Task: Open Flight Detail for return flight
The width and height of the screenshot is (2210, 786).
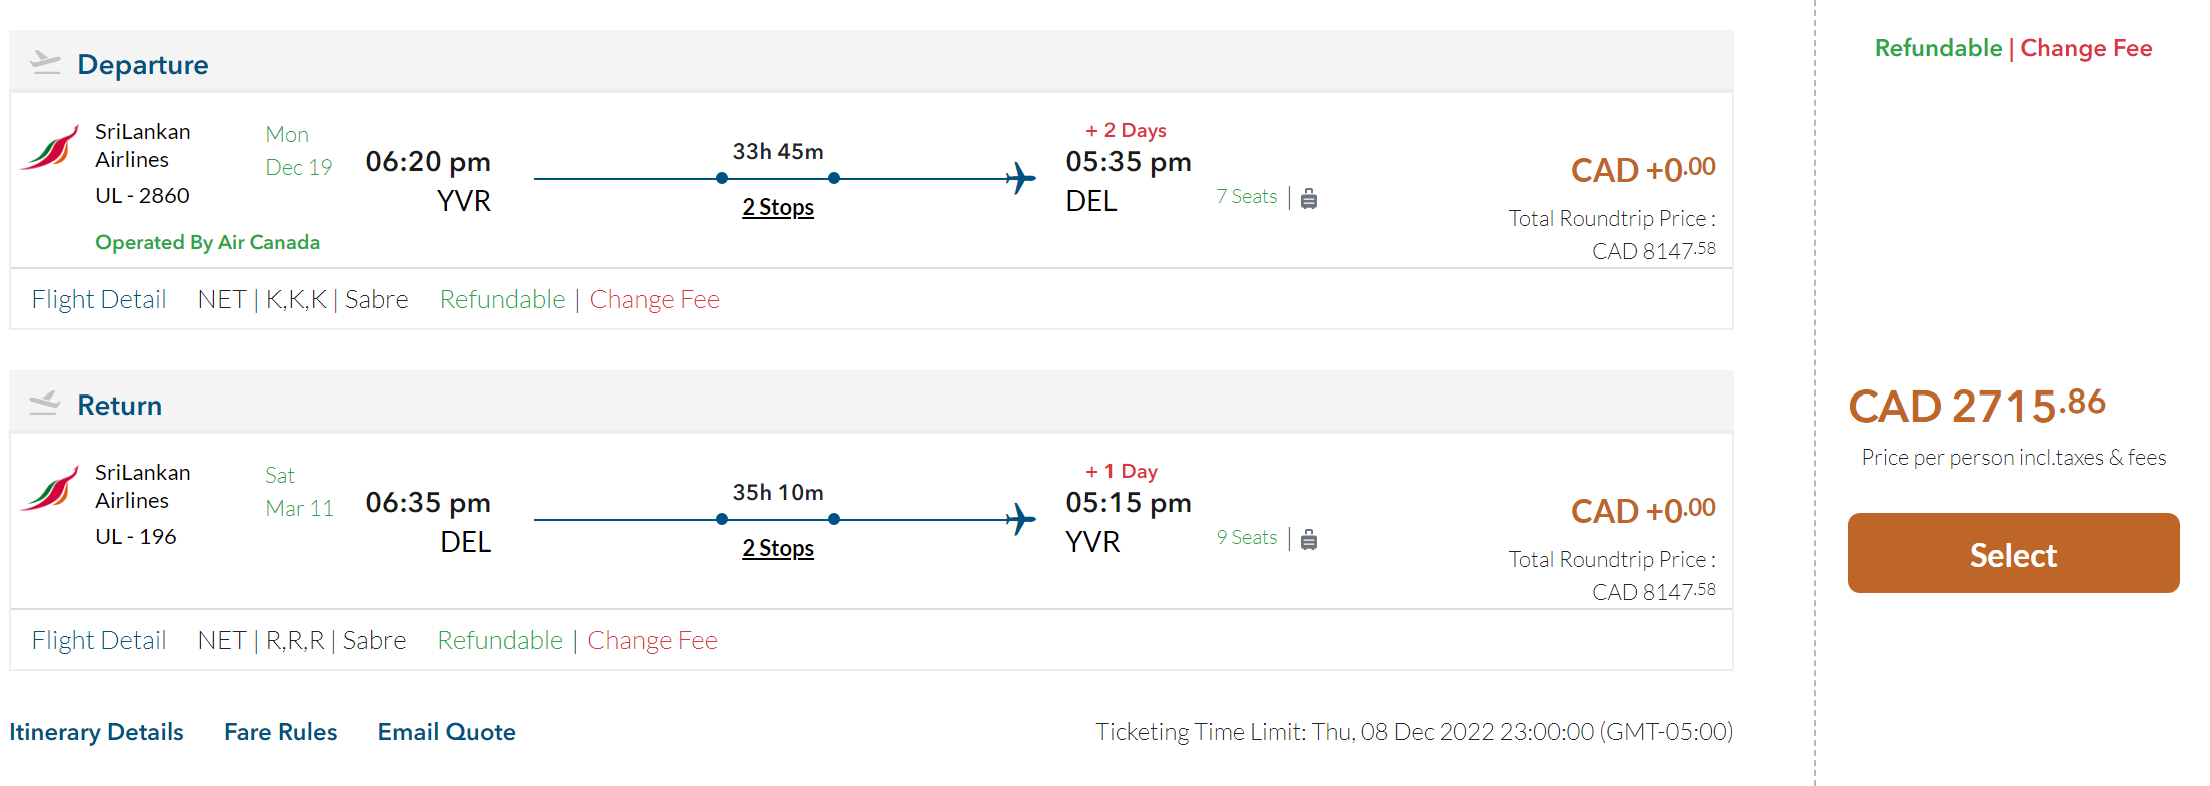Action: [x=99, y=640]
